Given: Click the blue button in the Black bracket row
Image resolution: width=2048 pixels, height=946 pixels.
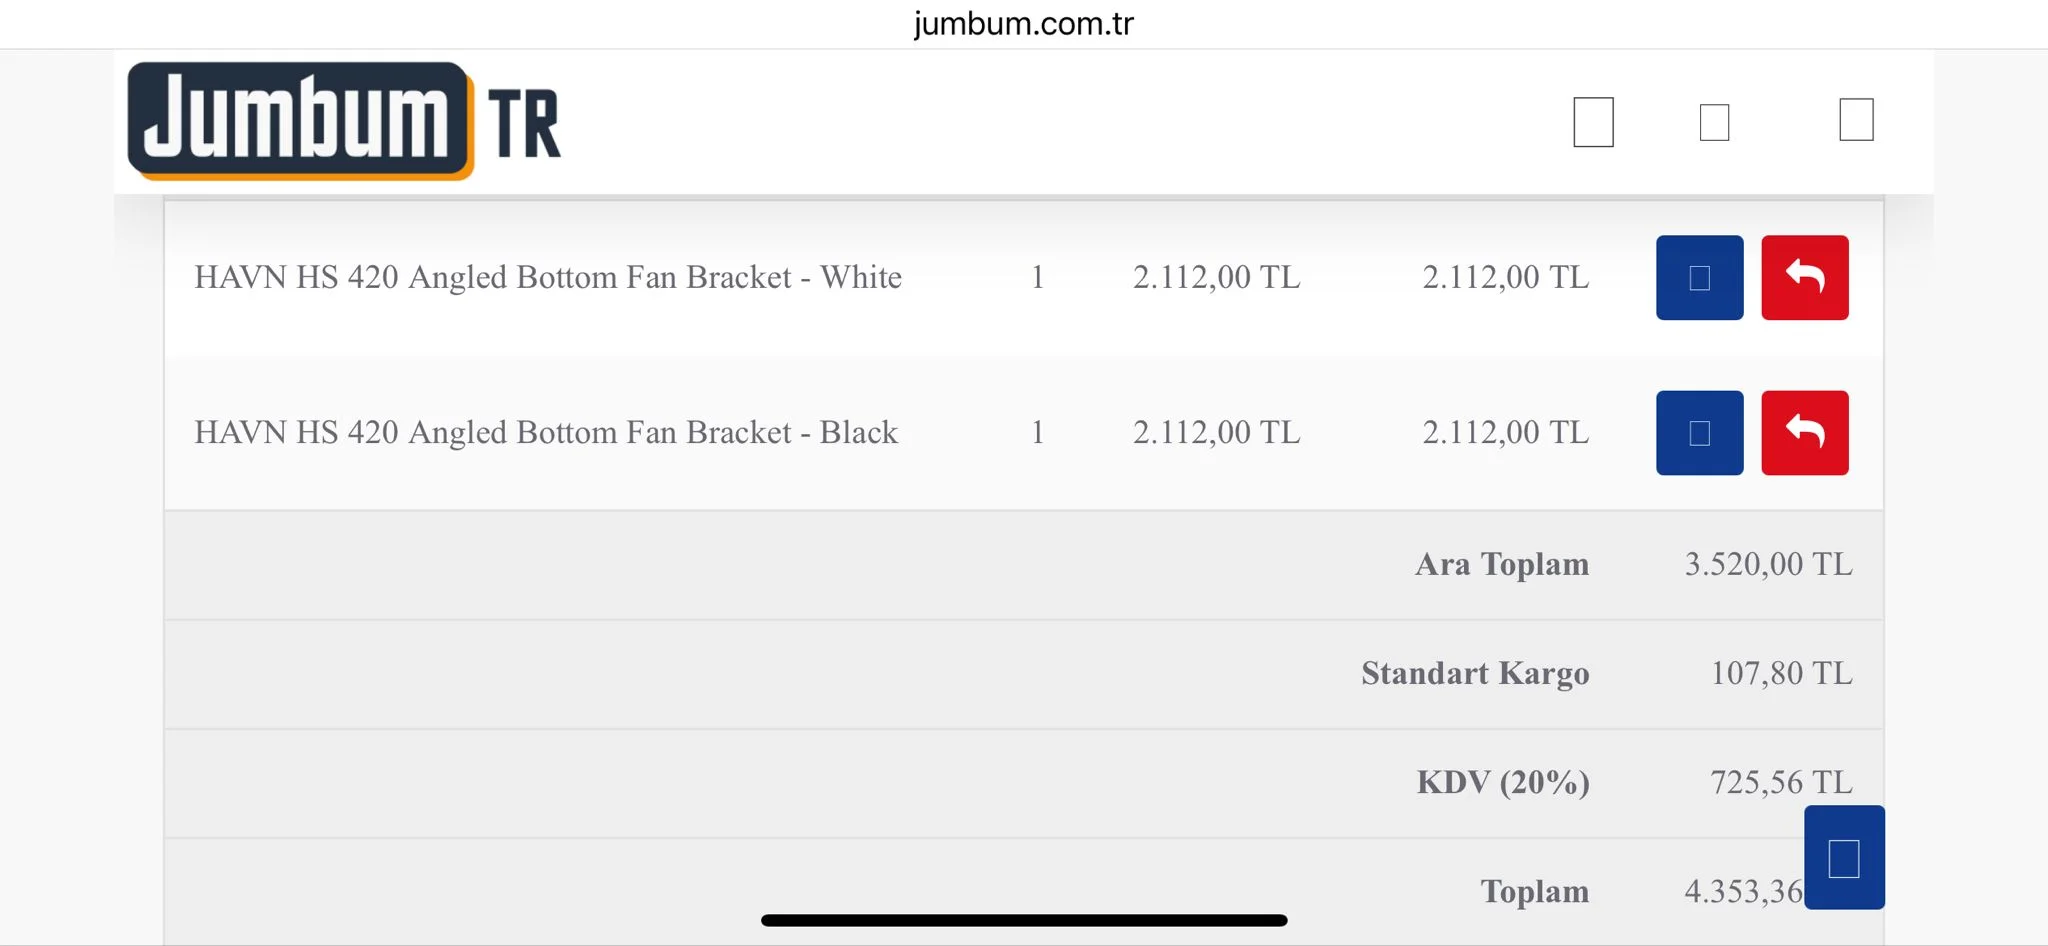Looking at the screenshot, I should (x=1699, y=433).
